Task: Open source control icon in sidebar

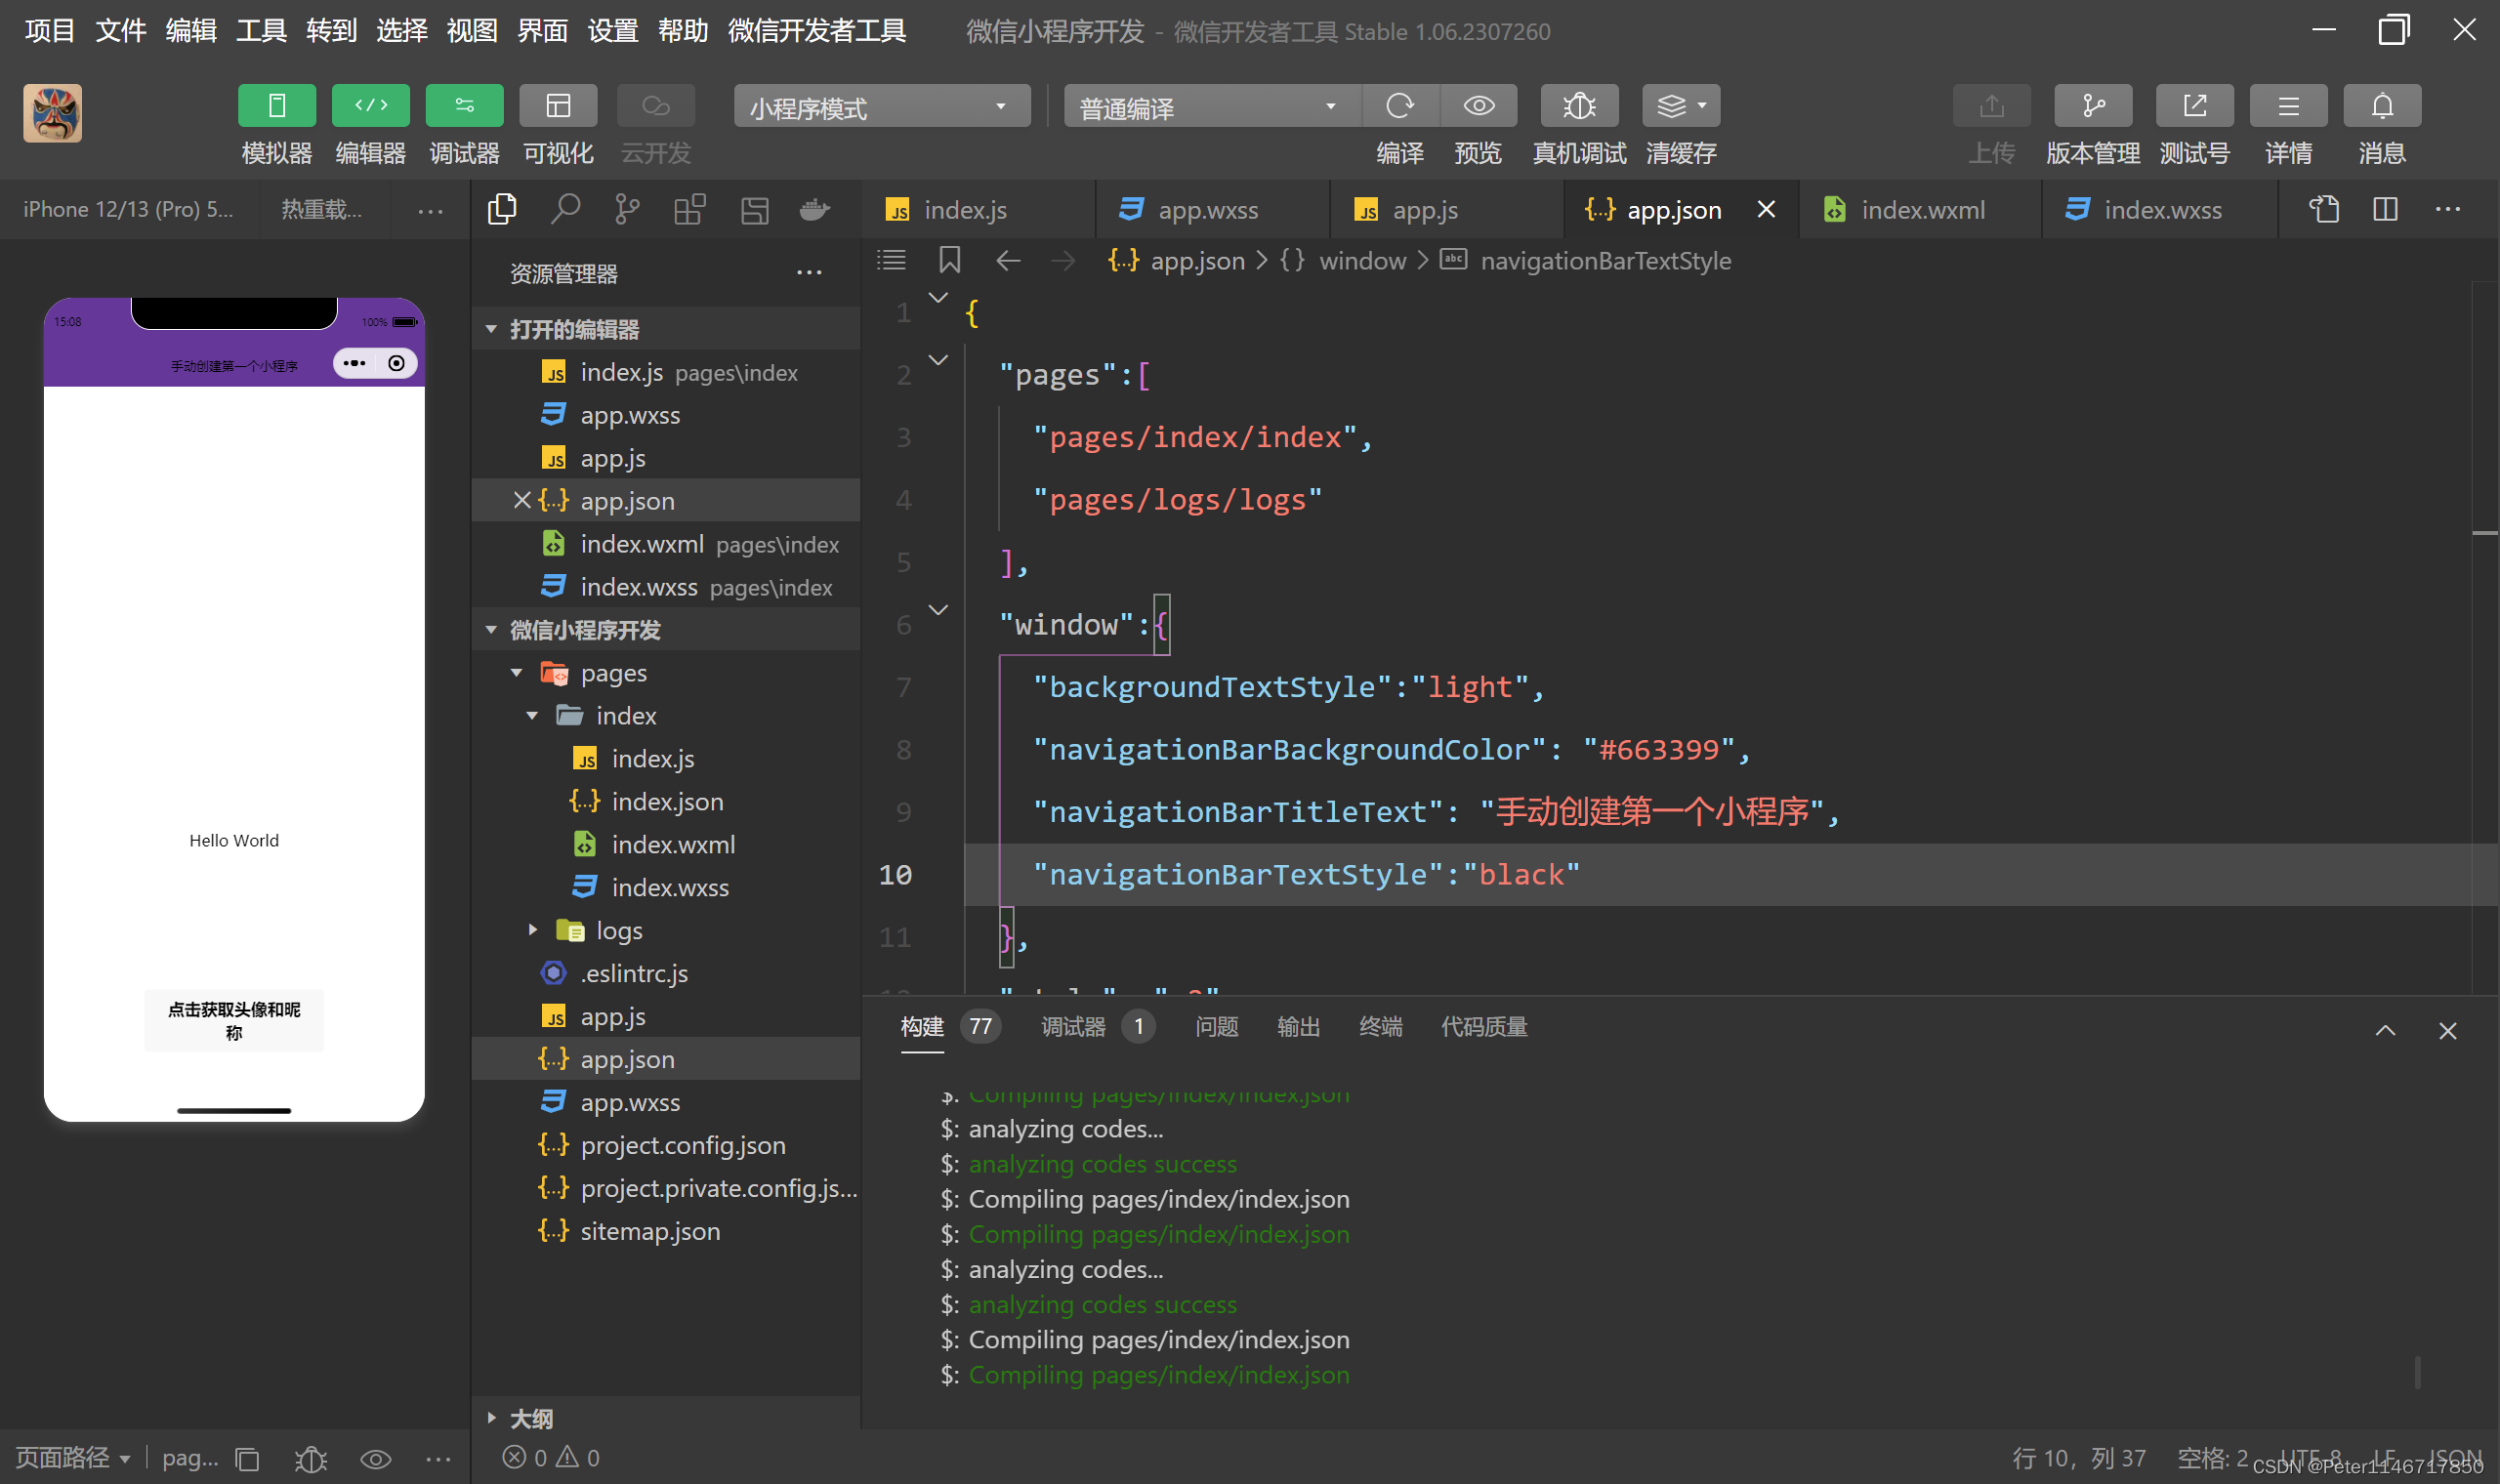Action: (x=627, y=209)
